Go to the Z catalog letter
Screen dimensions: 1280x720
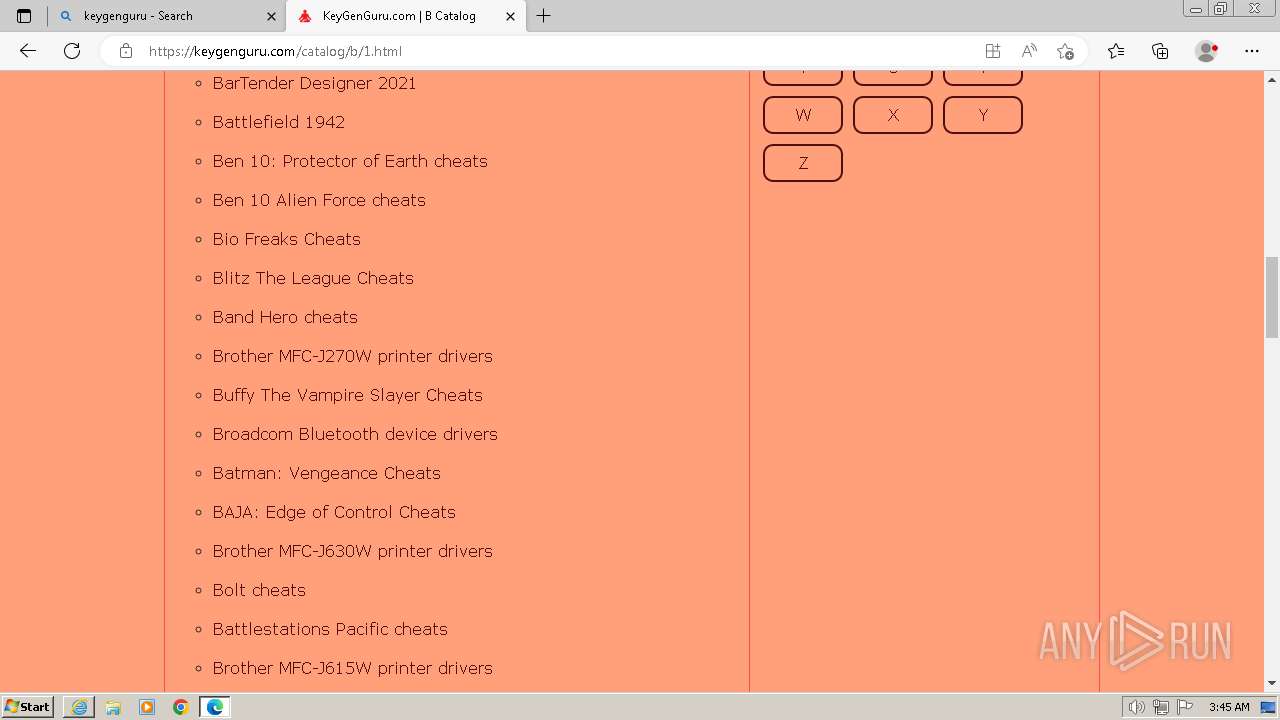click(803, 163)
